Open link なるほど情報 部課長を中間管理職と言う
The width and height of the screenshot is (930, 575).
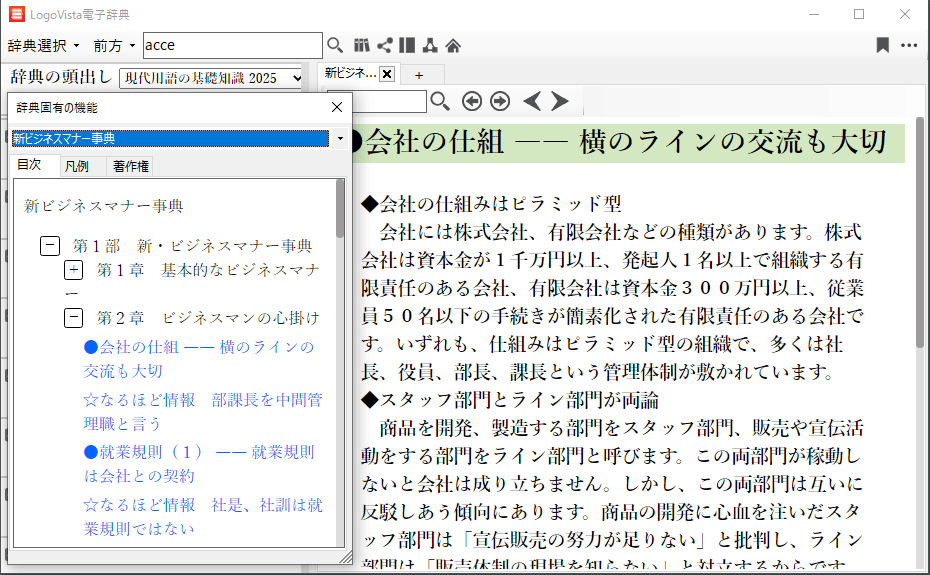point(203,411)
